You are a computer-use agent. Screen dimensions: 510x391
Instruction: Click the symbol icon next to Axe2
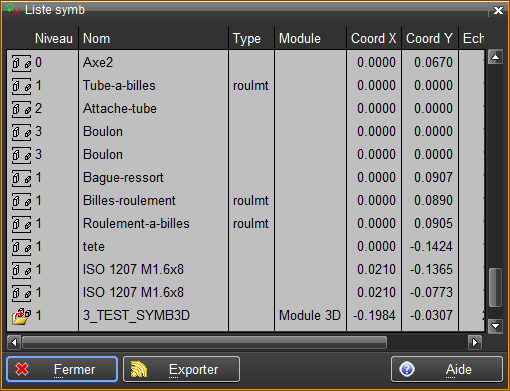pos(21,63)
